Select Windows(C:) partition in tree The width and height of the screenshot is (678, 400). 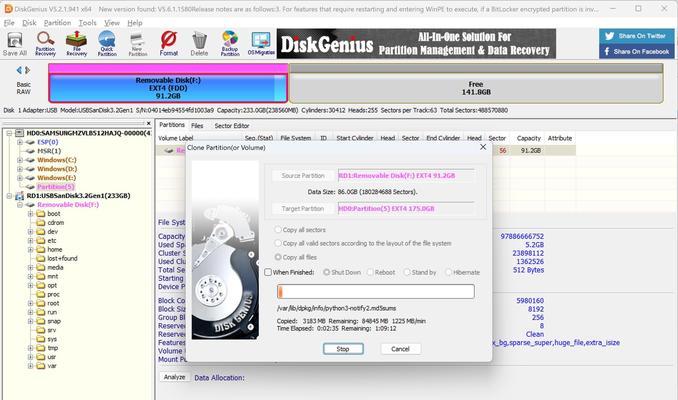click(x=57, y=160)
